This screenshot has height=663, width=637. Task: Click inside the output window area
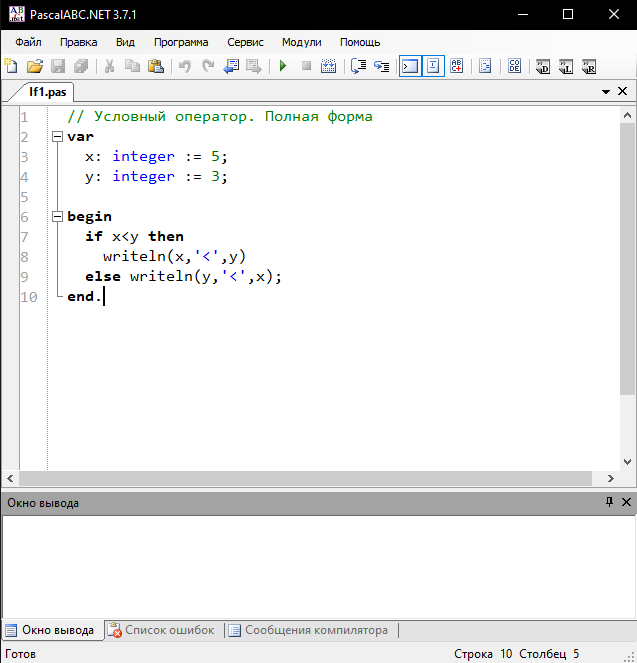(318, 567)
